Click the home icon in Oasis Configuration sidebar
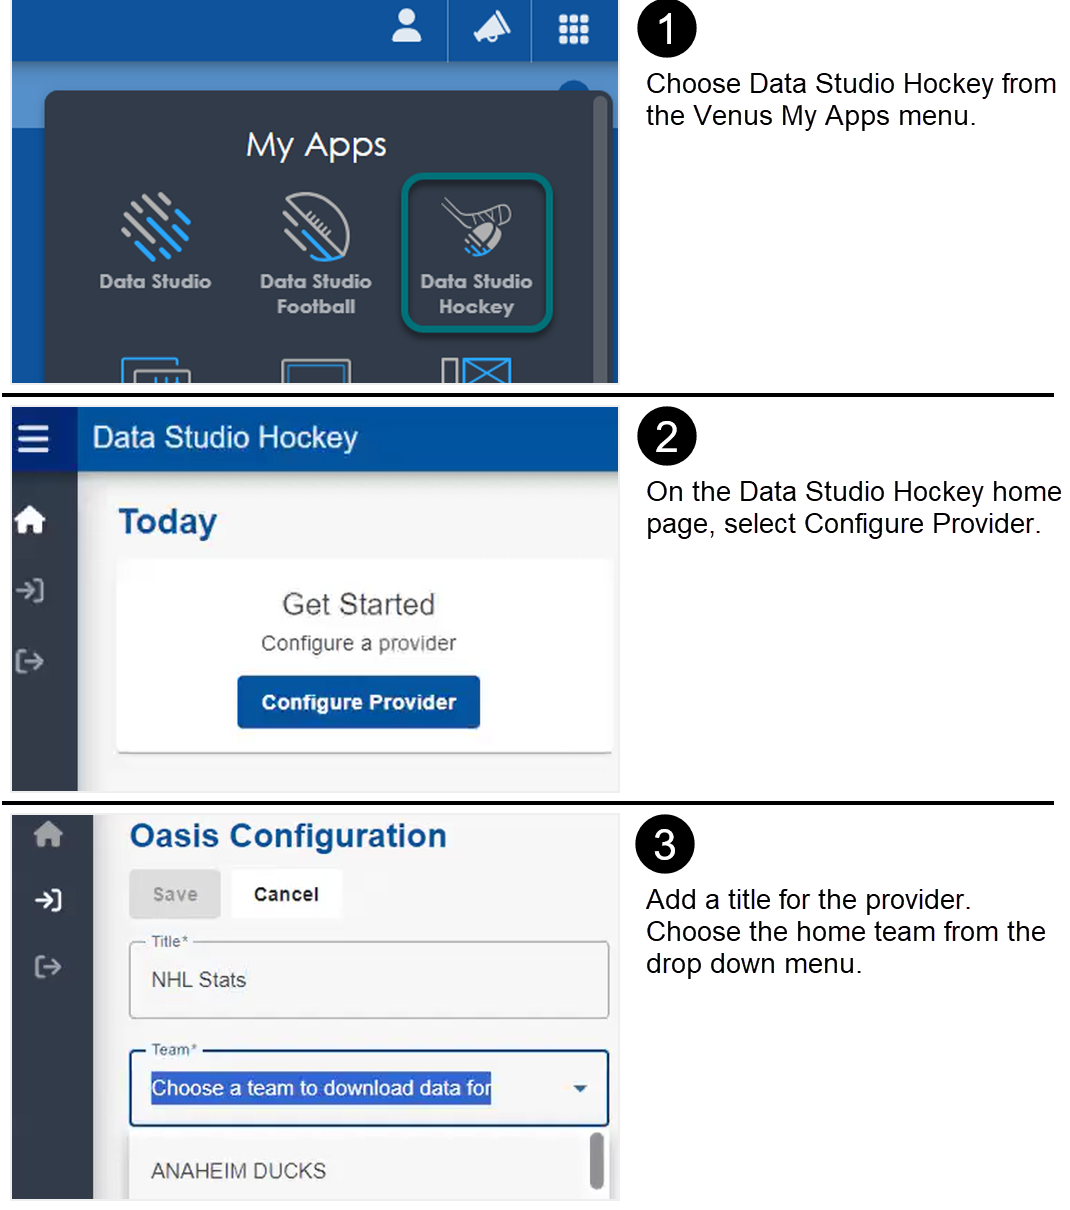 point(48,834)
